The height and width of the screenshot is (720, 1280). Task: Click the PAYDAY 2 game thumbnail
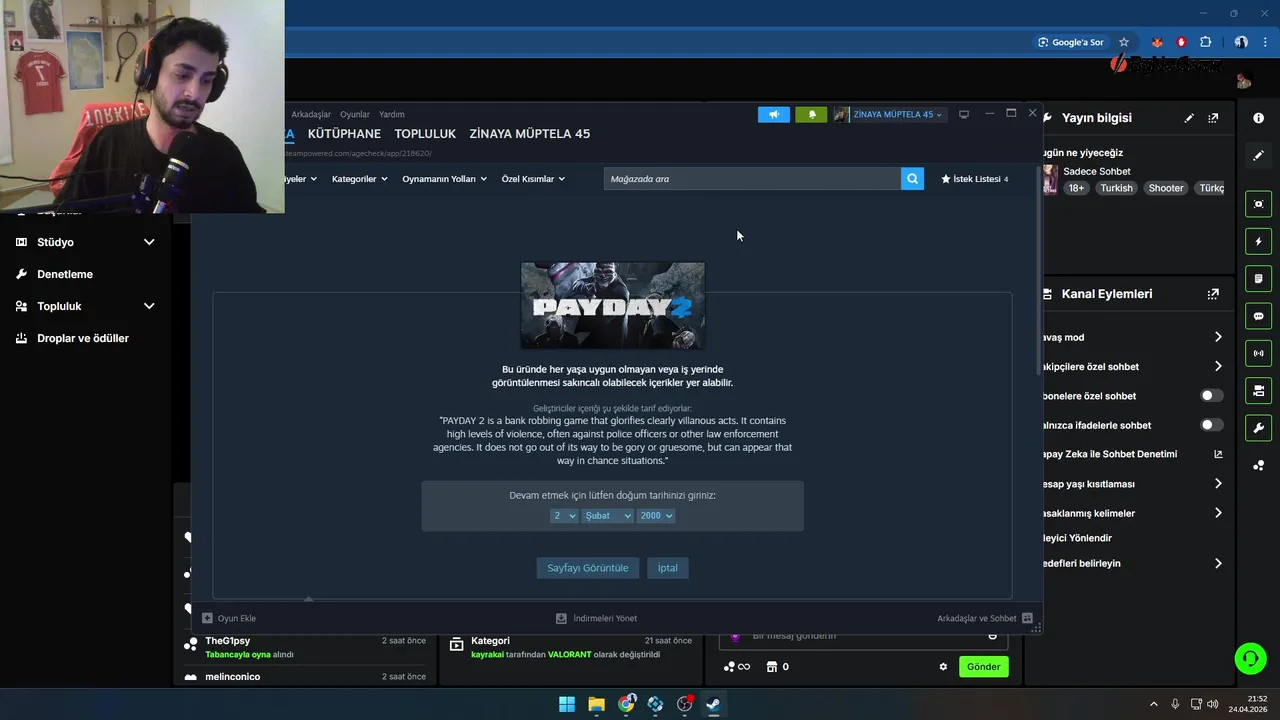(x=613, y=306)
